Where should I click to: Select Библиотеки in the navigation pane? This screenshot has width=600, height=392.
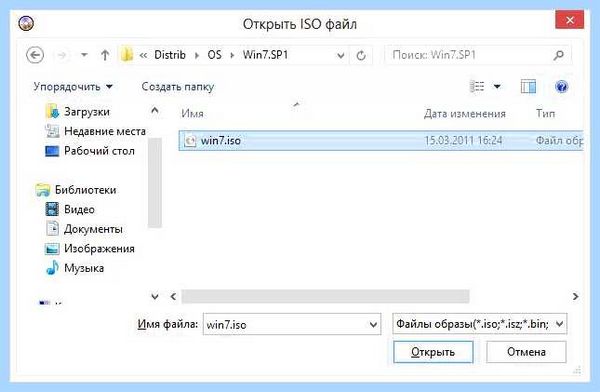tap(76, 190)
